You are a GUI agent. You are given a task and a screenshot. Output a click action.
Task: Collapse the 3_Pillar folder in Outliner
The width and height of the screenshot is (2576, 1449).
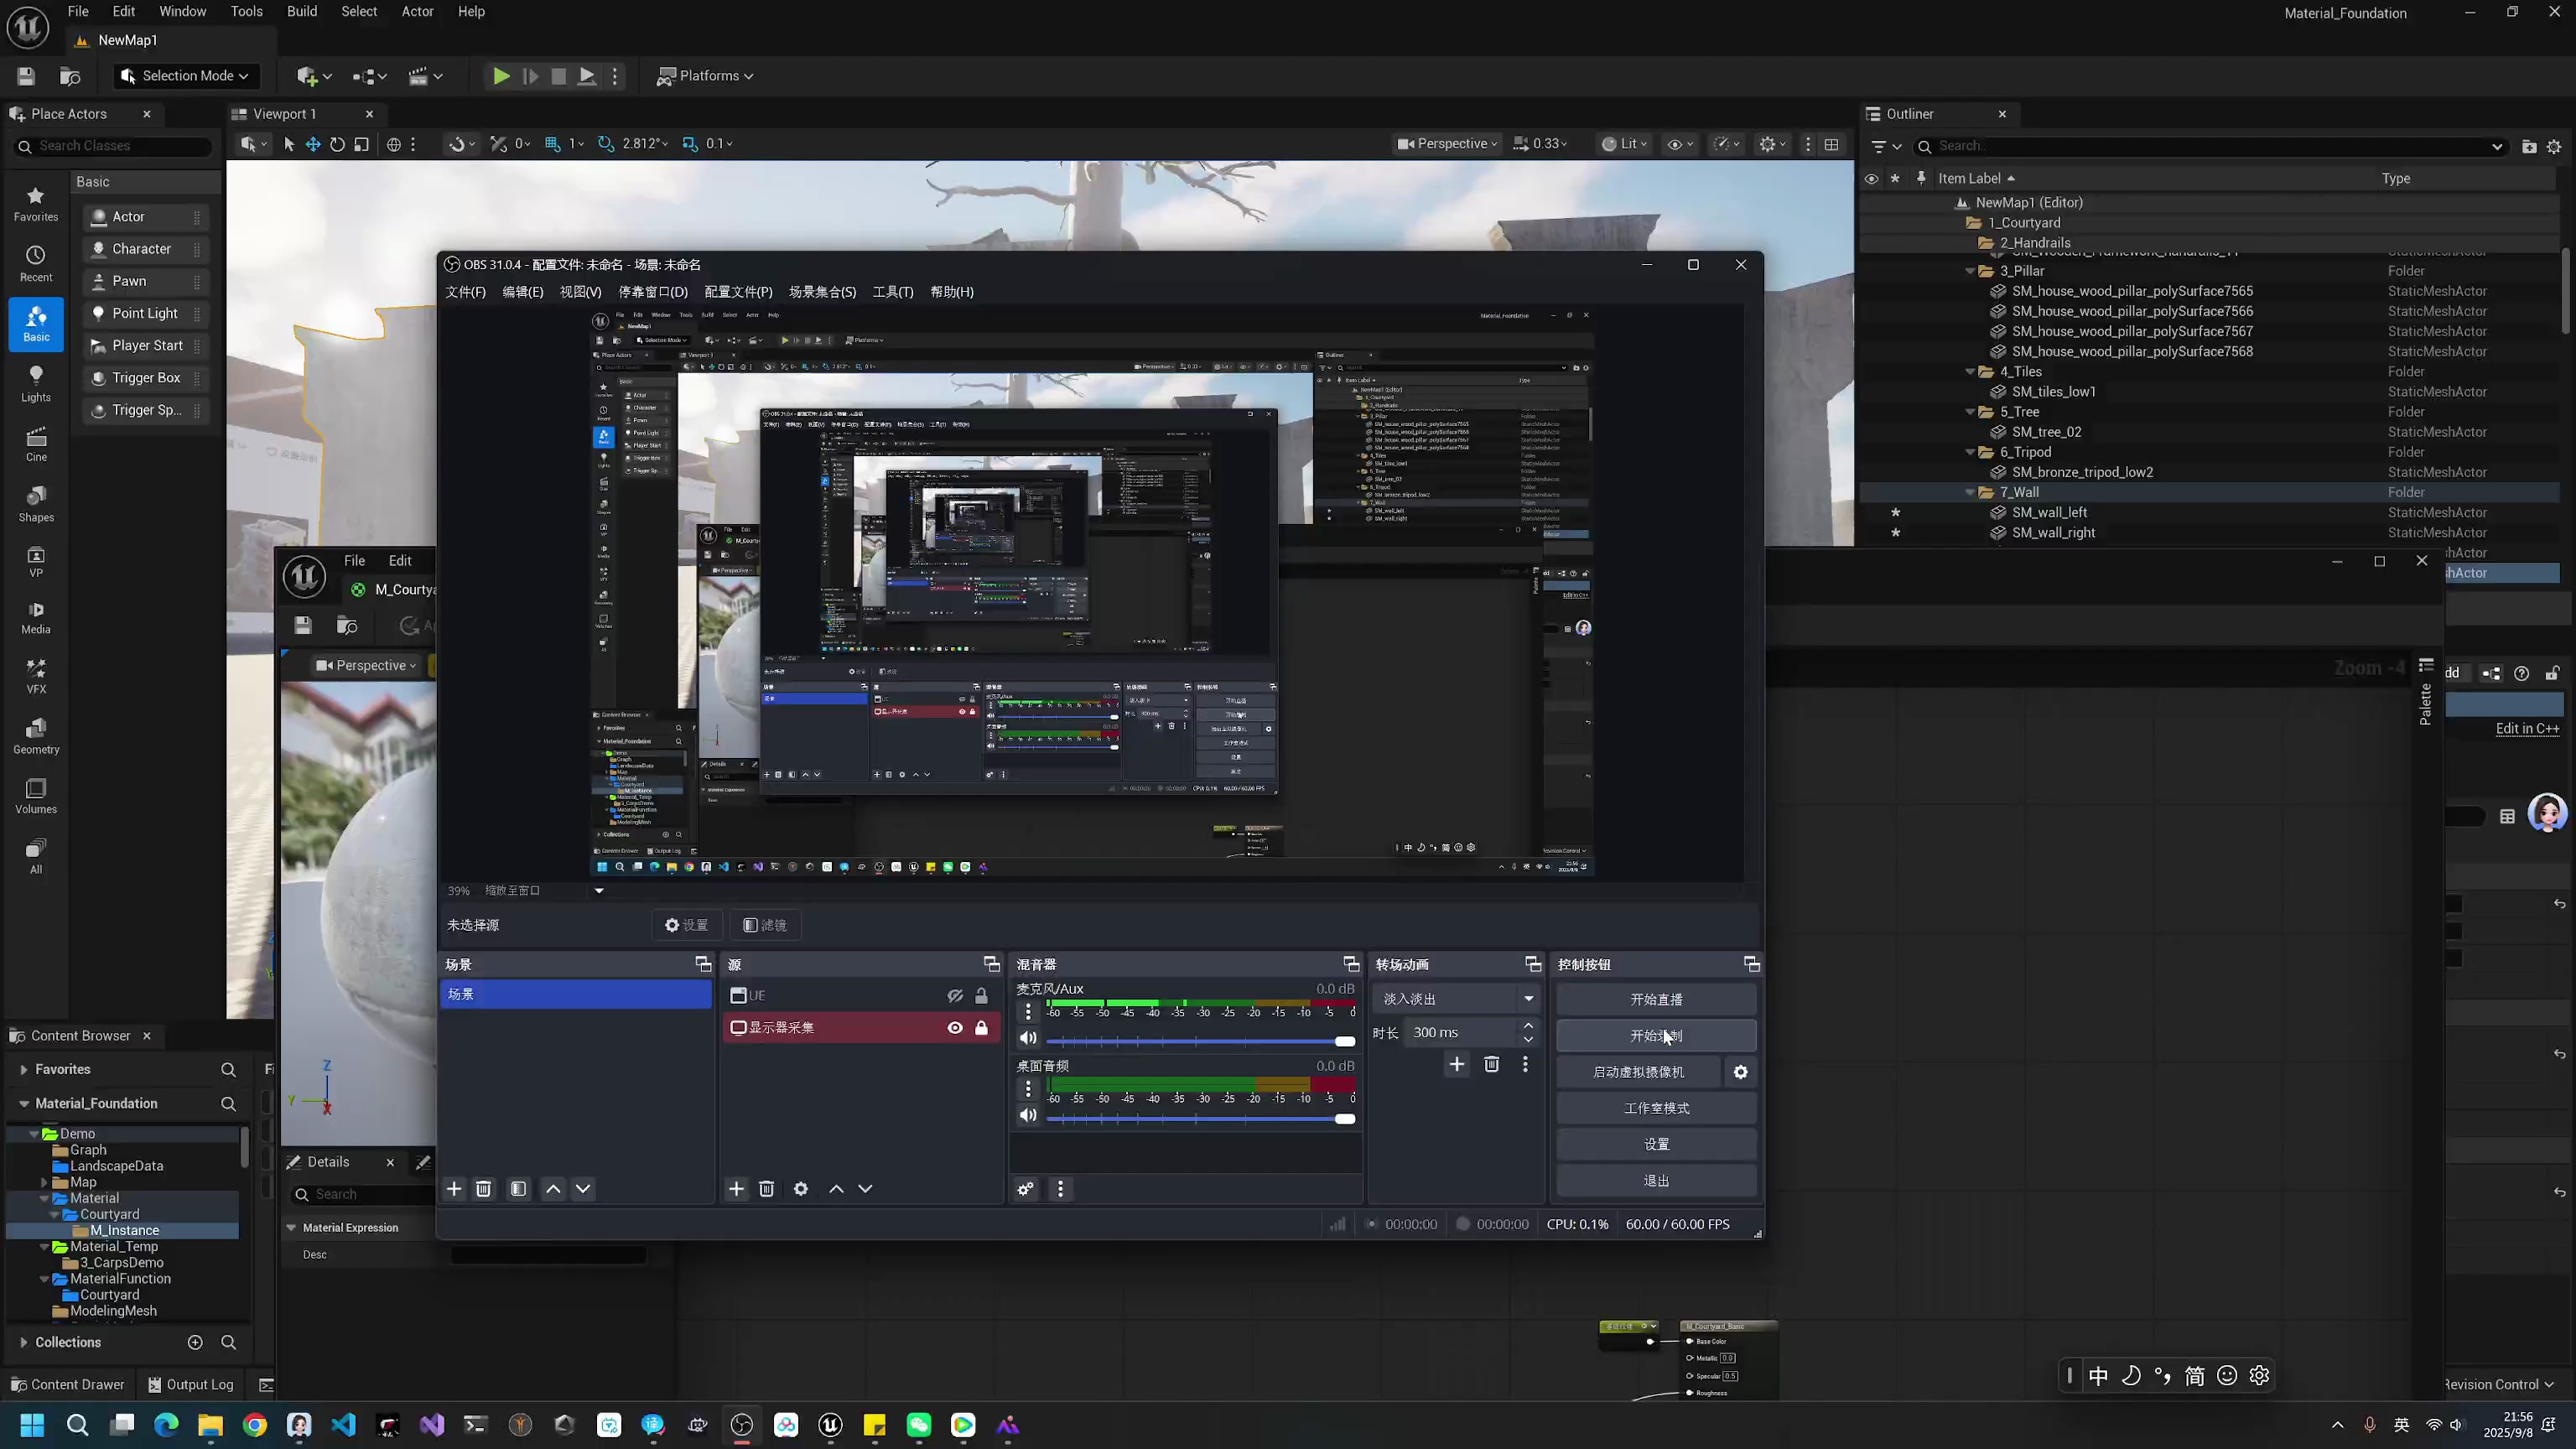click(1970, 271)
